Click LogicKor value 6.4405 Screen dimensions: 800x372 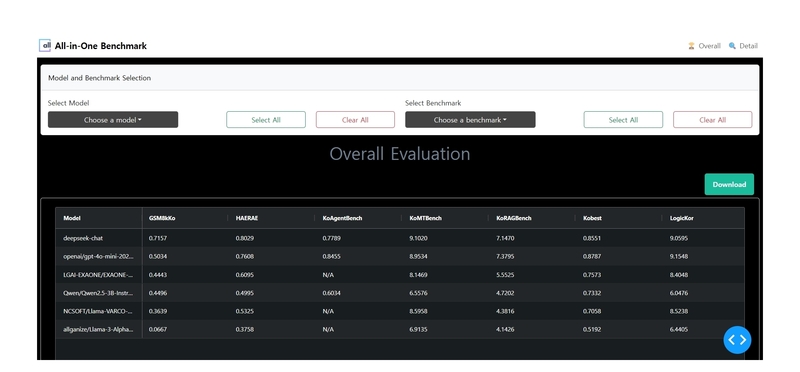[x=679, y=329]
